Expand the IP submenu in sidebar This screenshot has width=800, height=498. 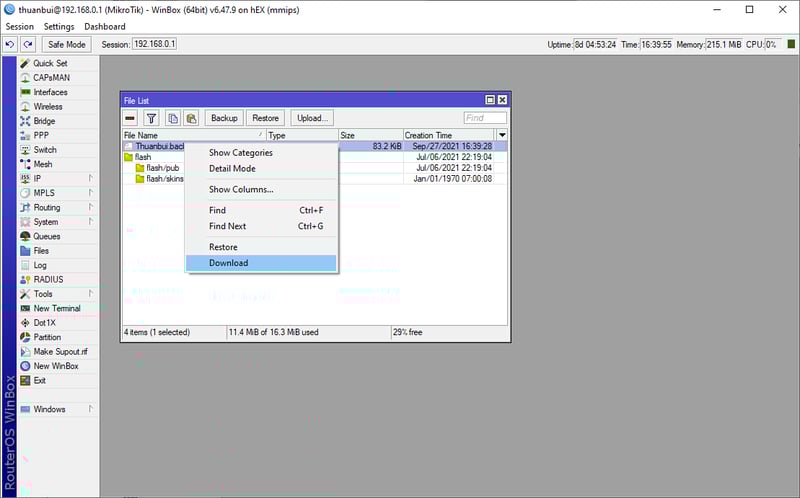coord(37,179)
